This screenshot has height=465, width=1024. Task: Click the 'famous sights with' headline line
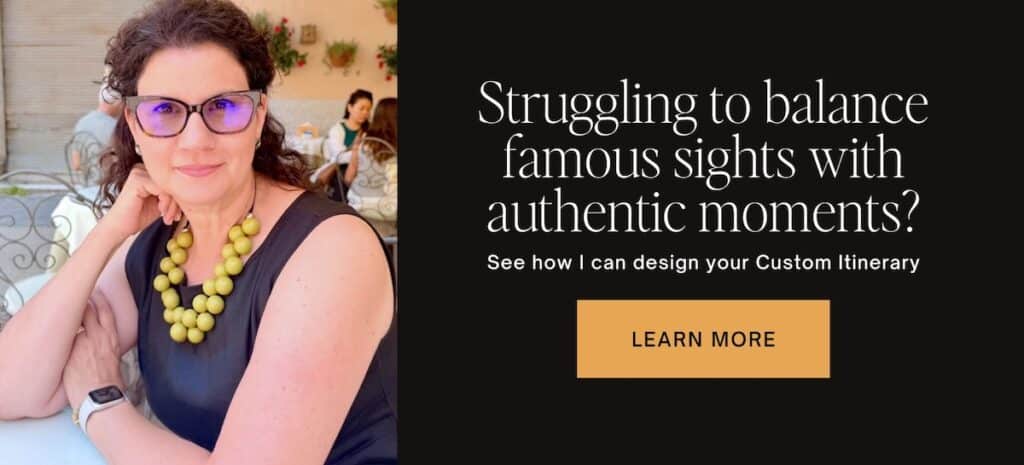click(x=703, y=161)
